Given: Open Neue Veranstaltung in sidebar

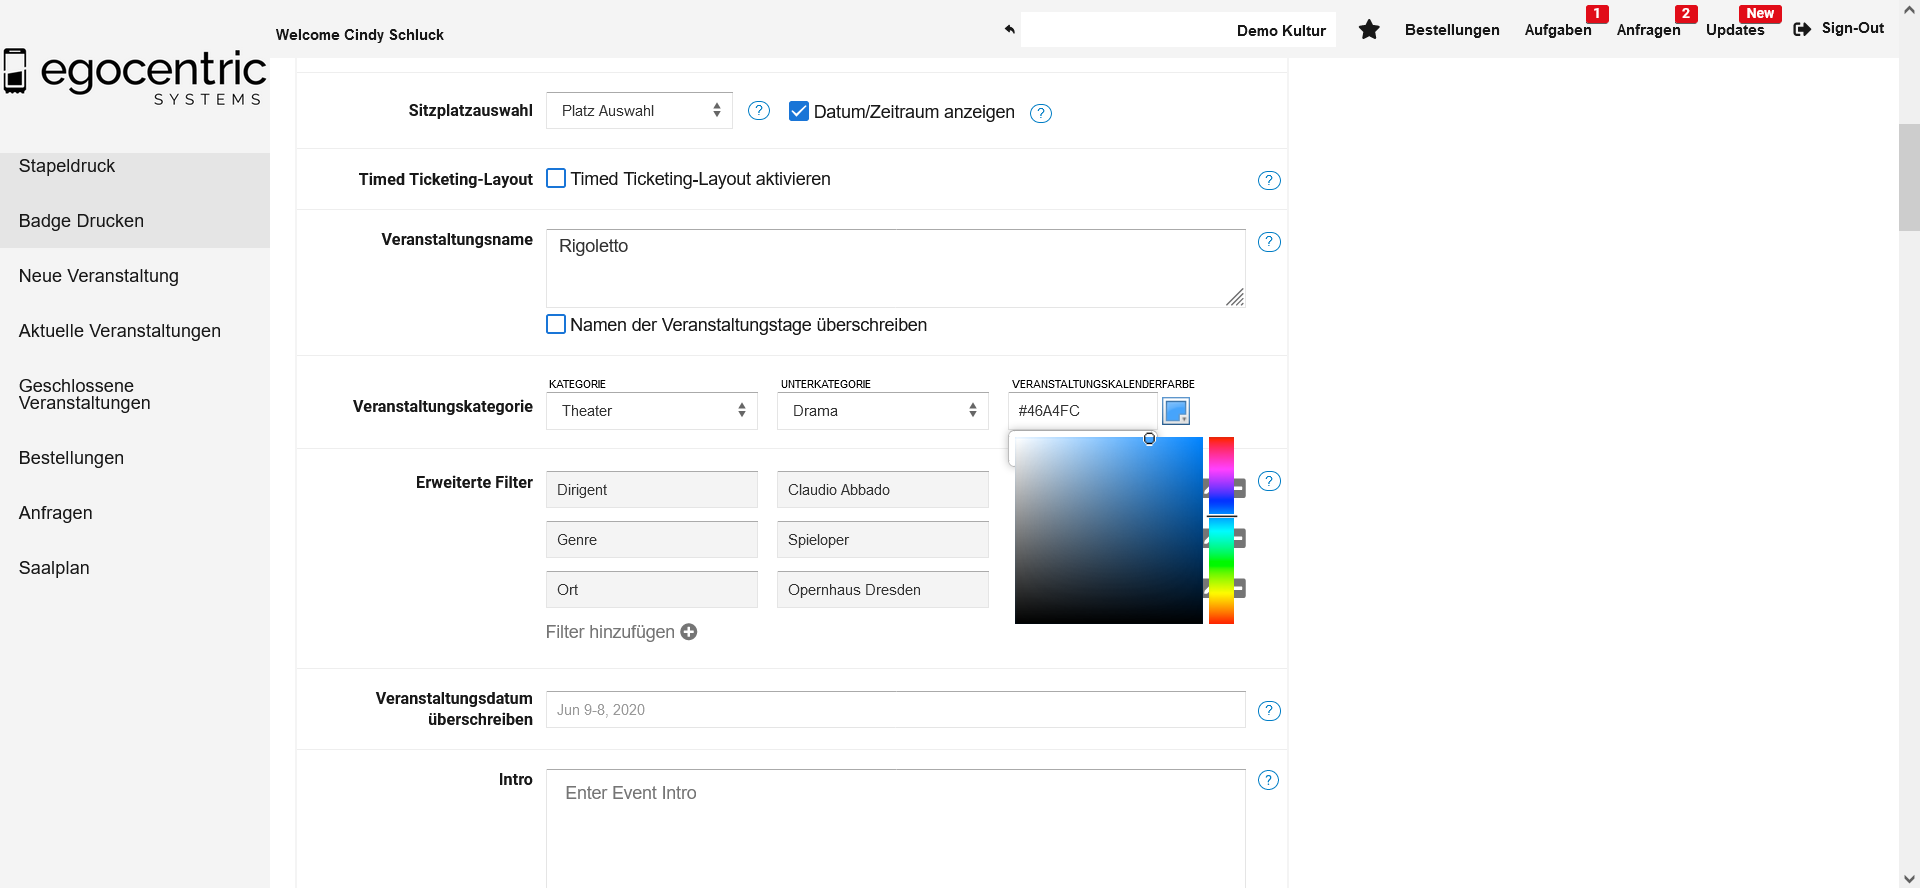Looking at the screenshot, I should [99, 276].
